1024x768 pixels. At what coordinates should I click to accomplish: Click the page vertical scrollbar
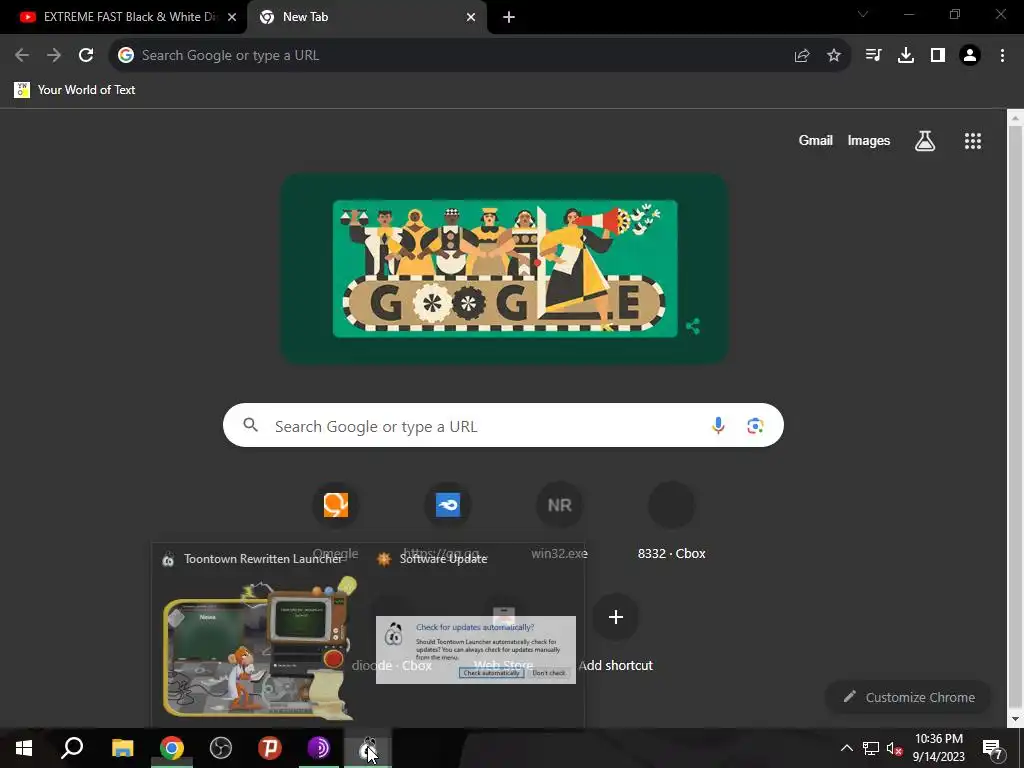point(1015,418)
